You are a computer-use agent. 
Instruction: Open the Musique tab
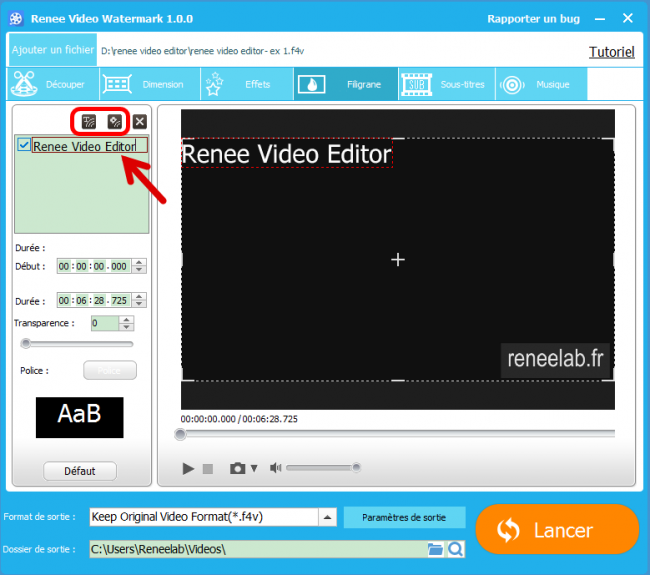541,84
